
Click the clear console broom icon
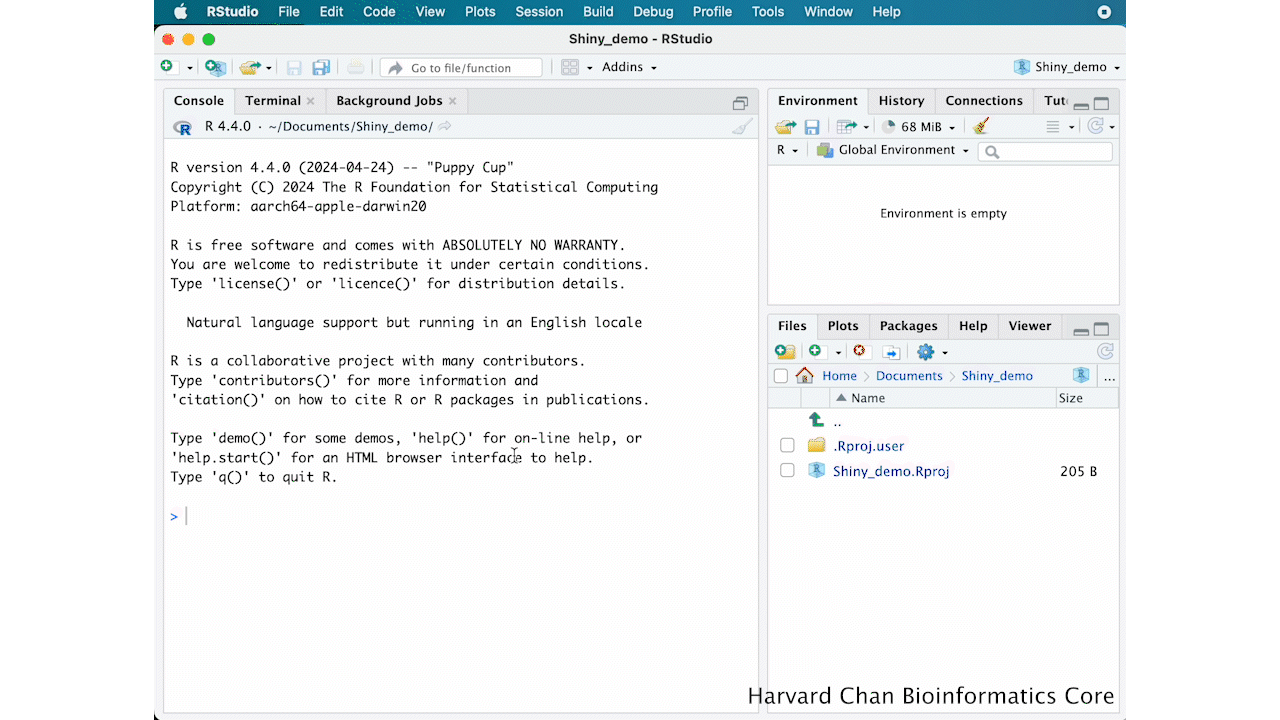coord(741,127)
